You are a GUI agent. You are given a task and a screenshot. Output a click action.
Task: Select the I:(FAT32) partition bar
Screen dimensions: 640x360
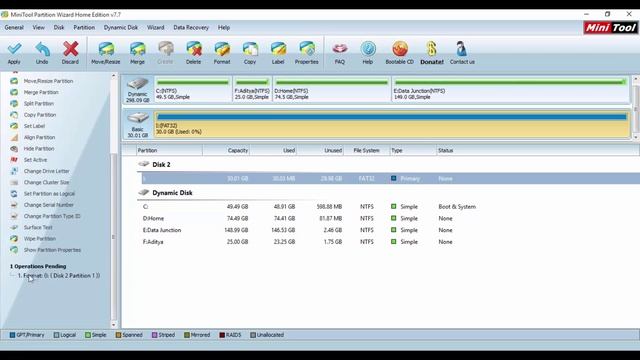[392, 124]
